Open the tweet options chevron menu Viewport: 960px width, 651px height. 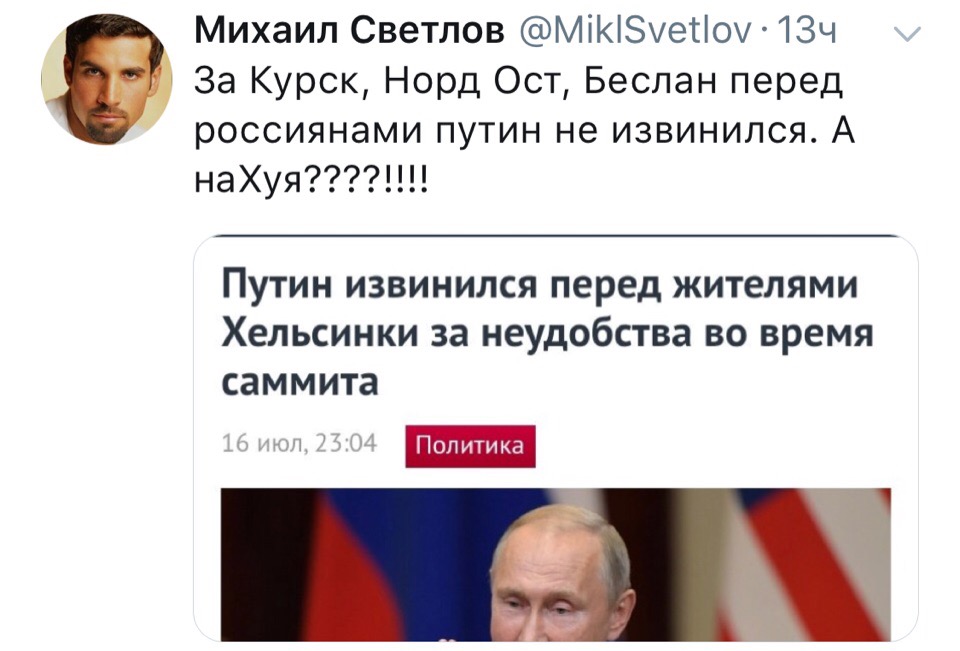click(906, 37)
